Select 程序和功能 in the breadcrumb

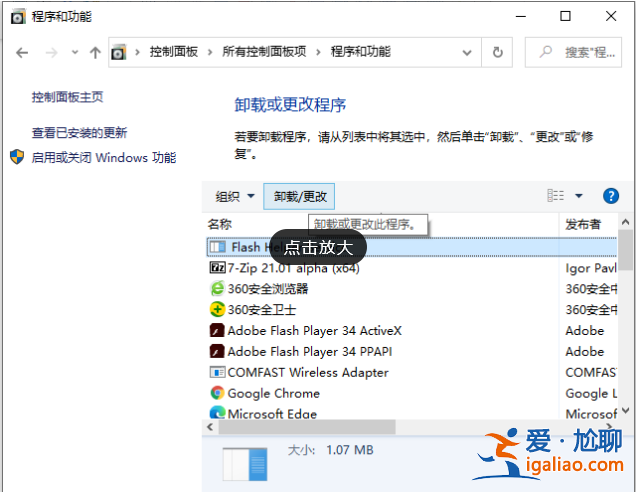(x=361, y=52)
